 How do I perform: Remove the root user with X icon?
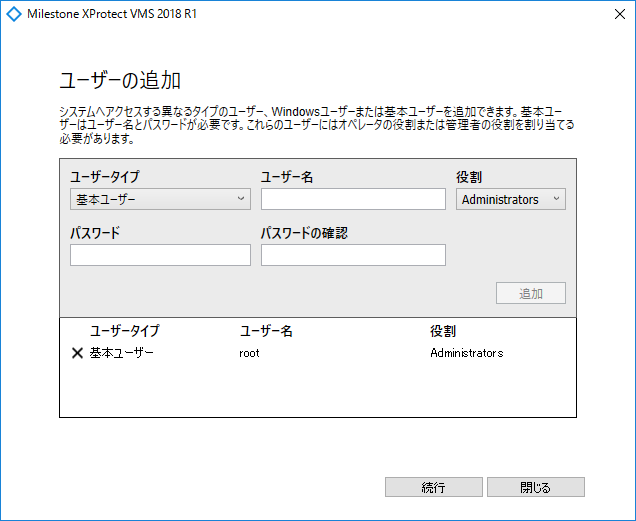point(77,353)
